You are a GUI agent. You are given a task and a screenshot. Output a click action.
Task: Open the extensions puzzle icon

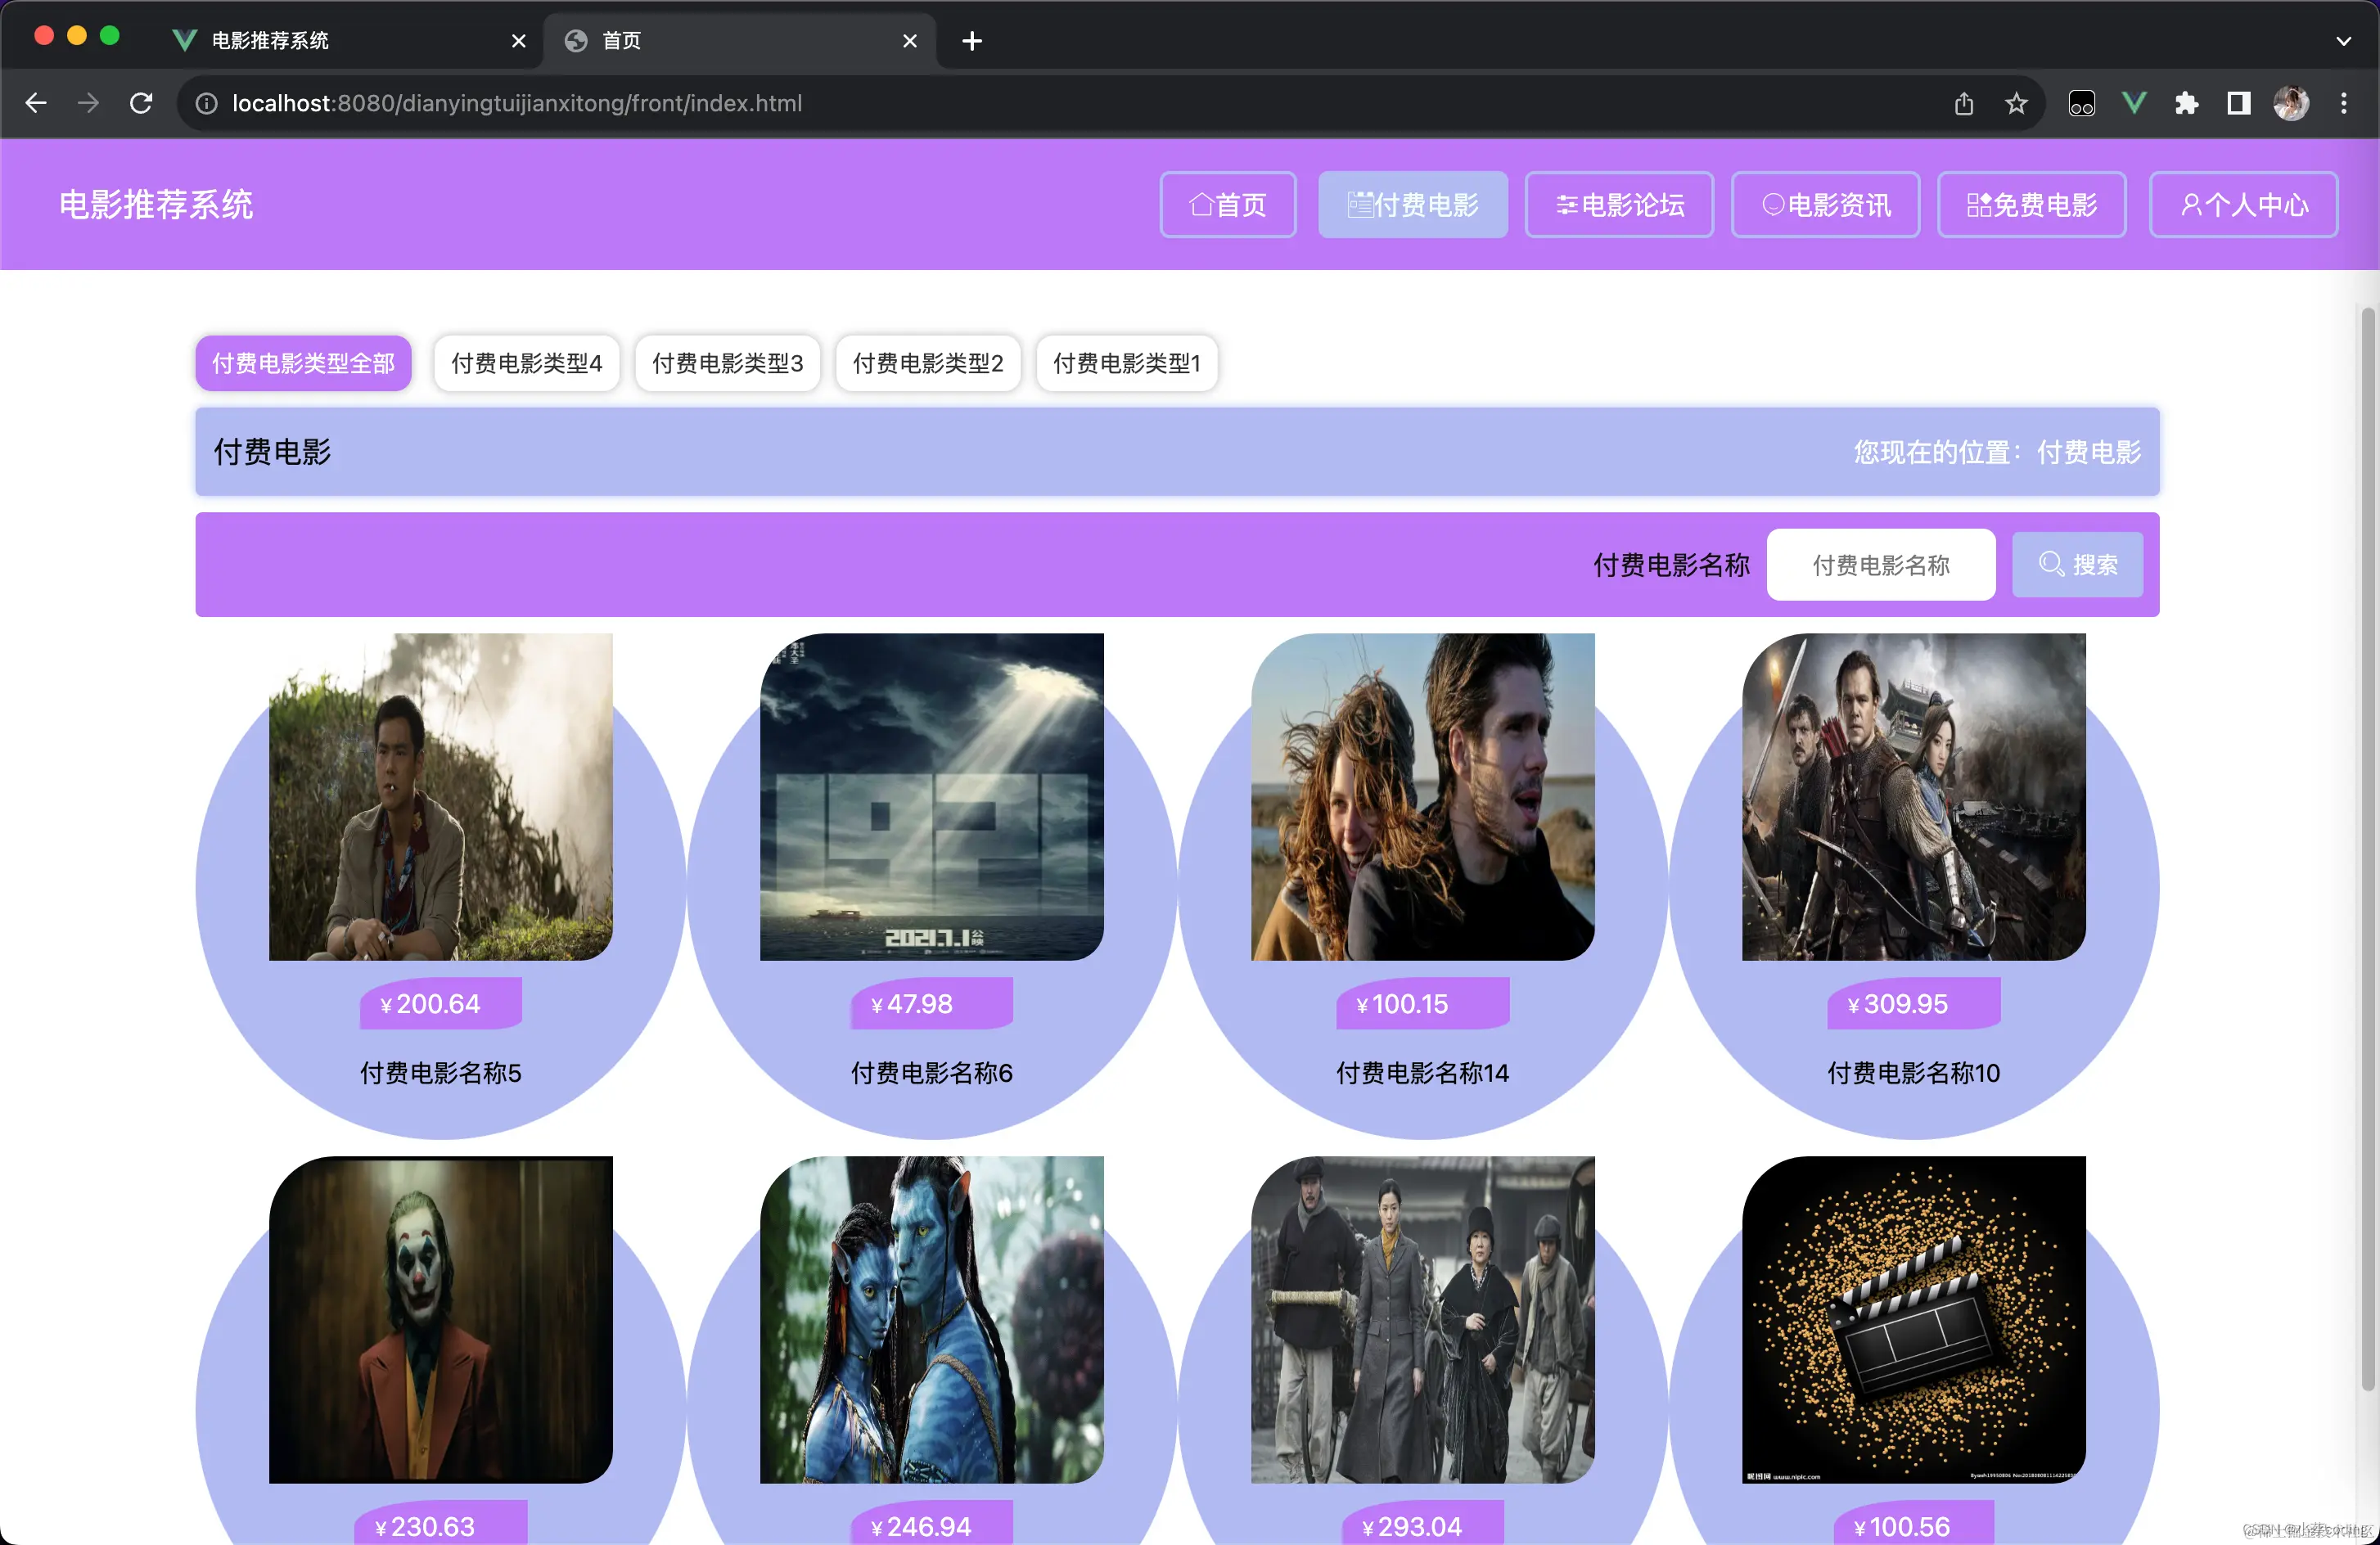click(x=2186, y=103)
